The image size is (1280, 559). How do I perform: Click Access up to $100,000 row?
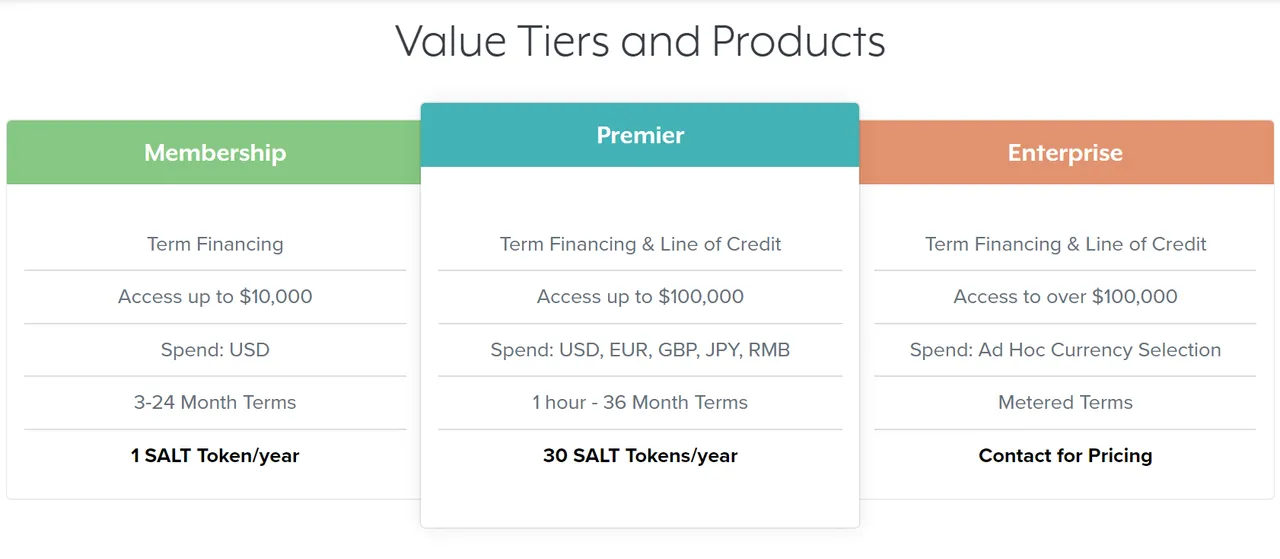point(640,297)
